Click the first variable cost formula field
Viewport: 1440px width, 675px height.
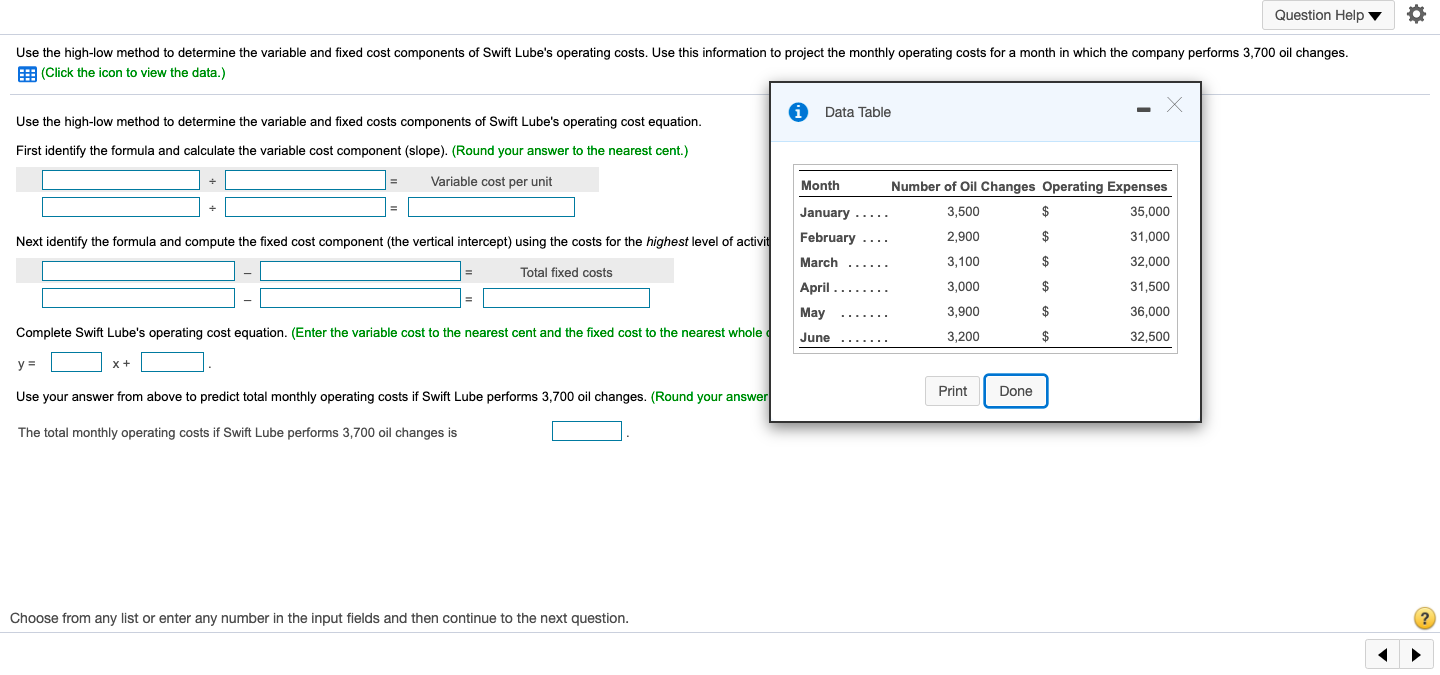coord(120,179)
